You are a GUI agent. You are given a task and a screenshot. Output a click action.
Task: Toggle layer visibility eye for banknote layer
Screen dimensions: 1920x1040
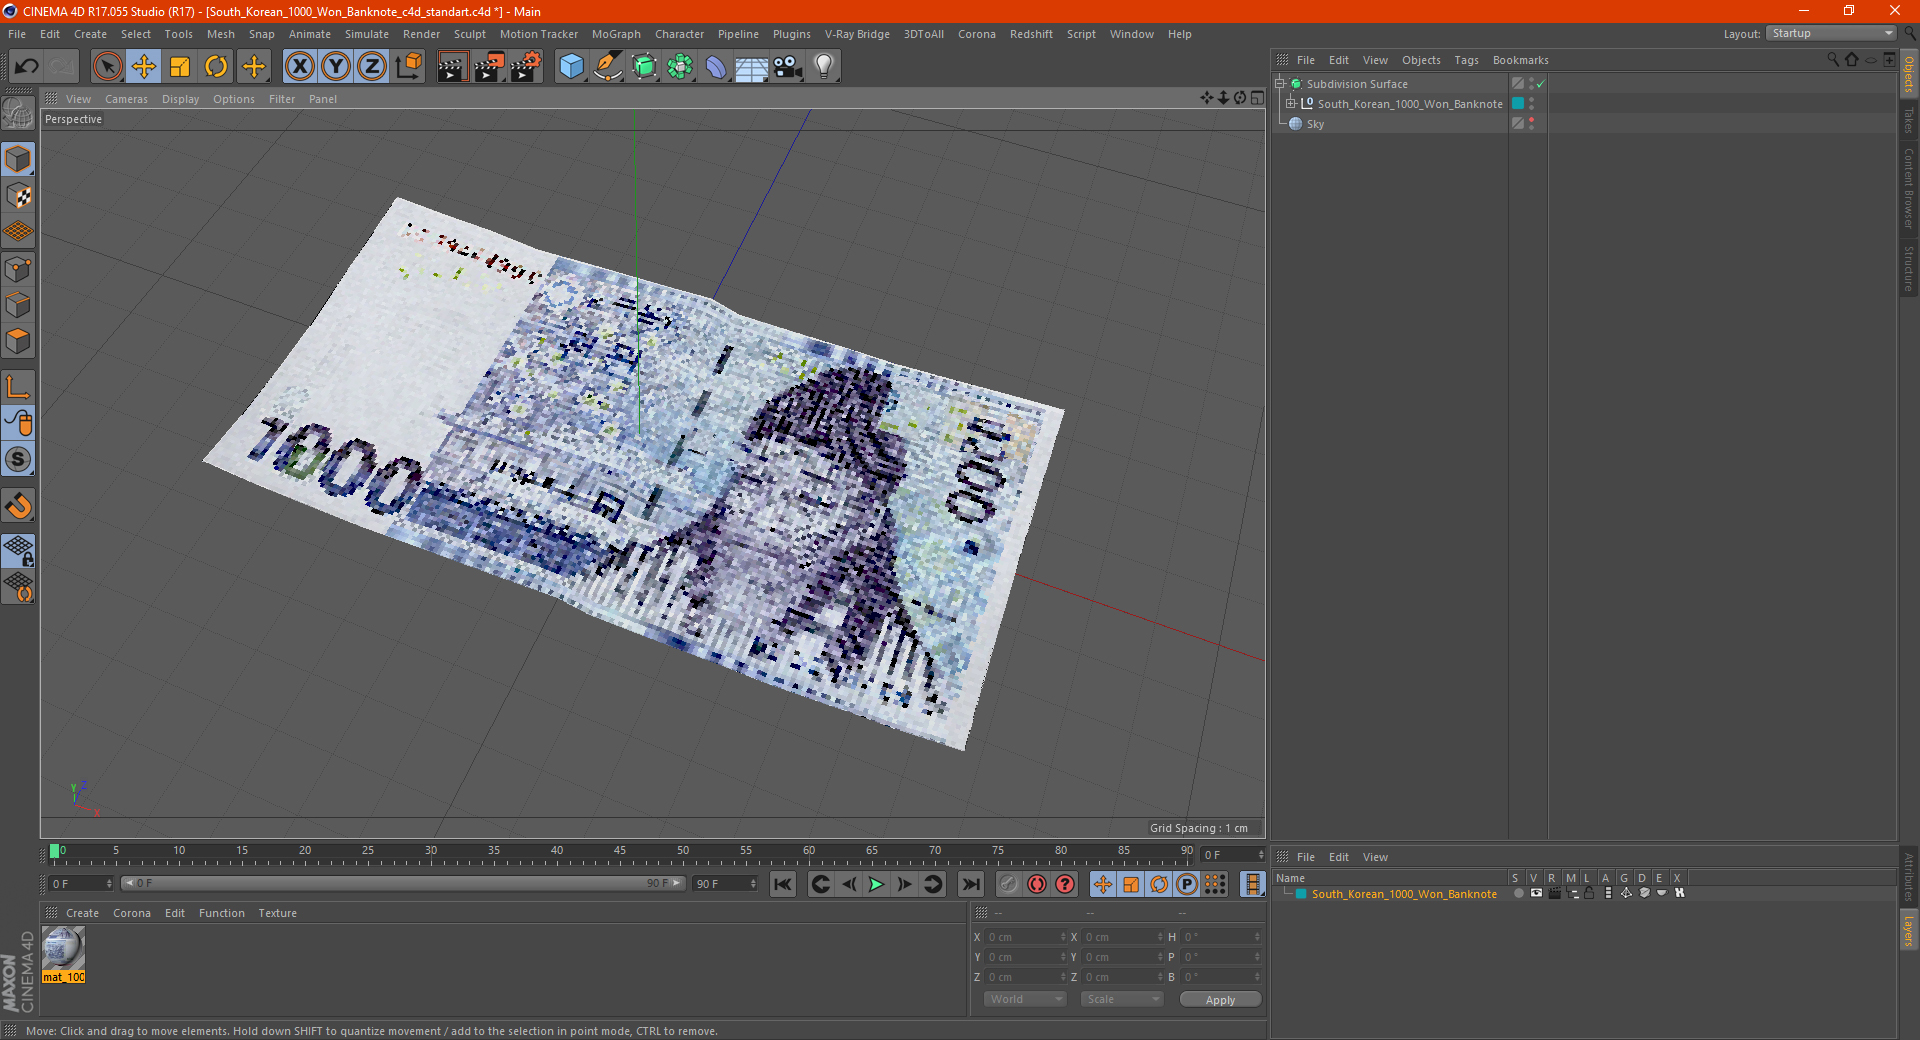(x=1536, y=894)
